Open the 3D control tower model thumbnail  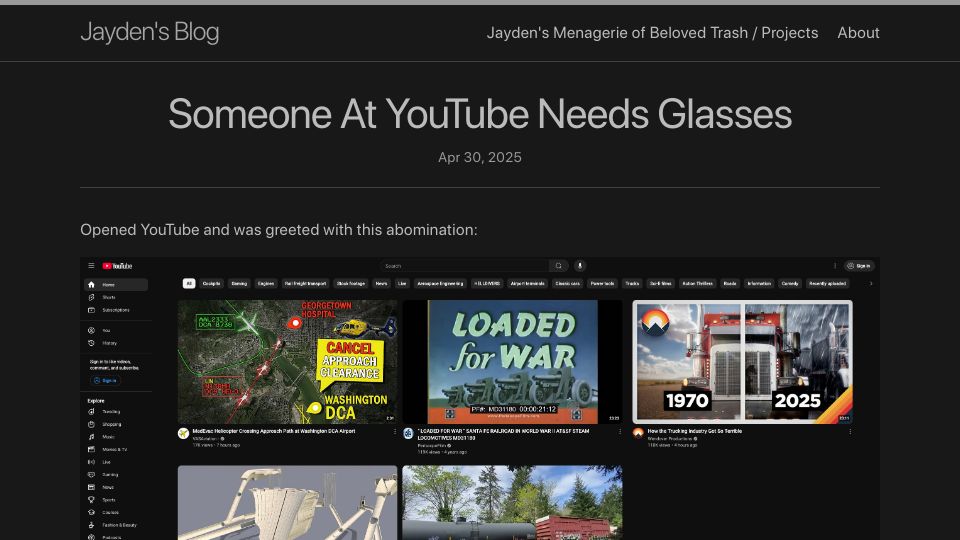[x=287, y=503]
